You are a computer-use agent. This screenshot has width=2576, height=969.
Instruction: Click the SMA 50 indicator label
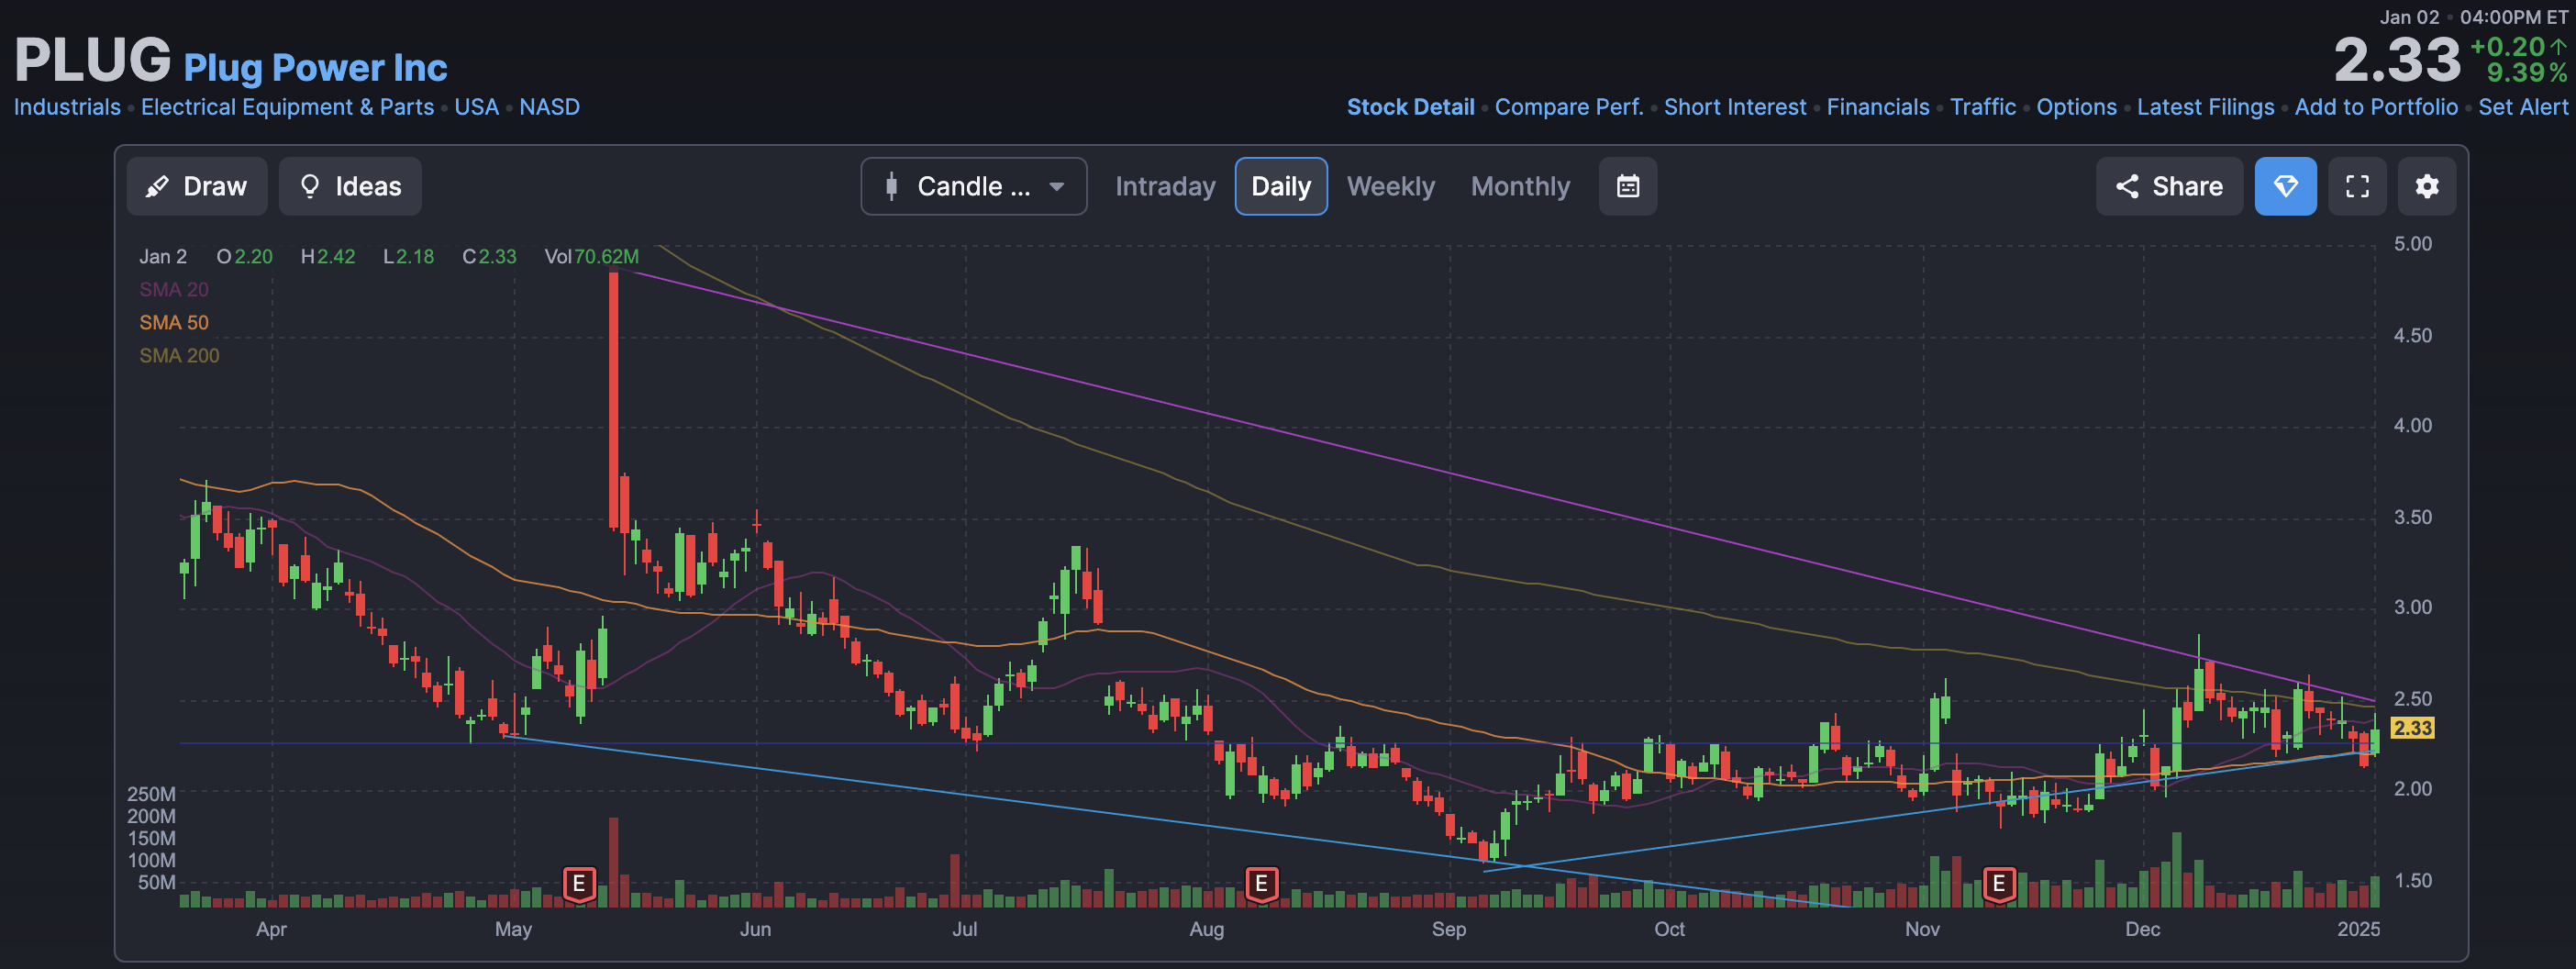174,322
